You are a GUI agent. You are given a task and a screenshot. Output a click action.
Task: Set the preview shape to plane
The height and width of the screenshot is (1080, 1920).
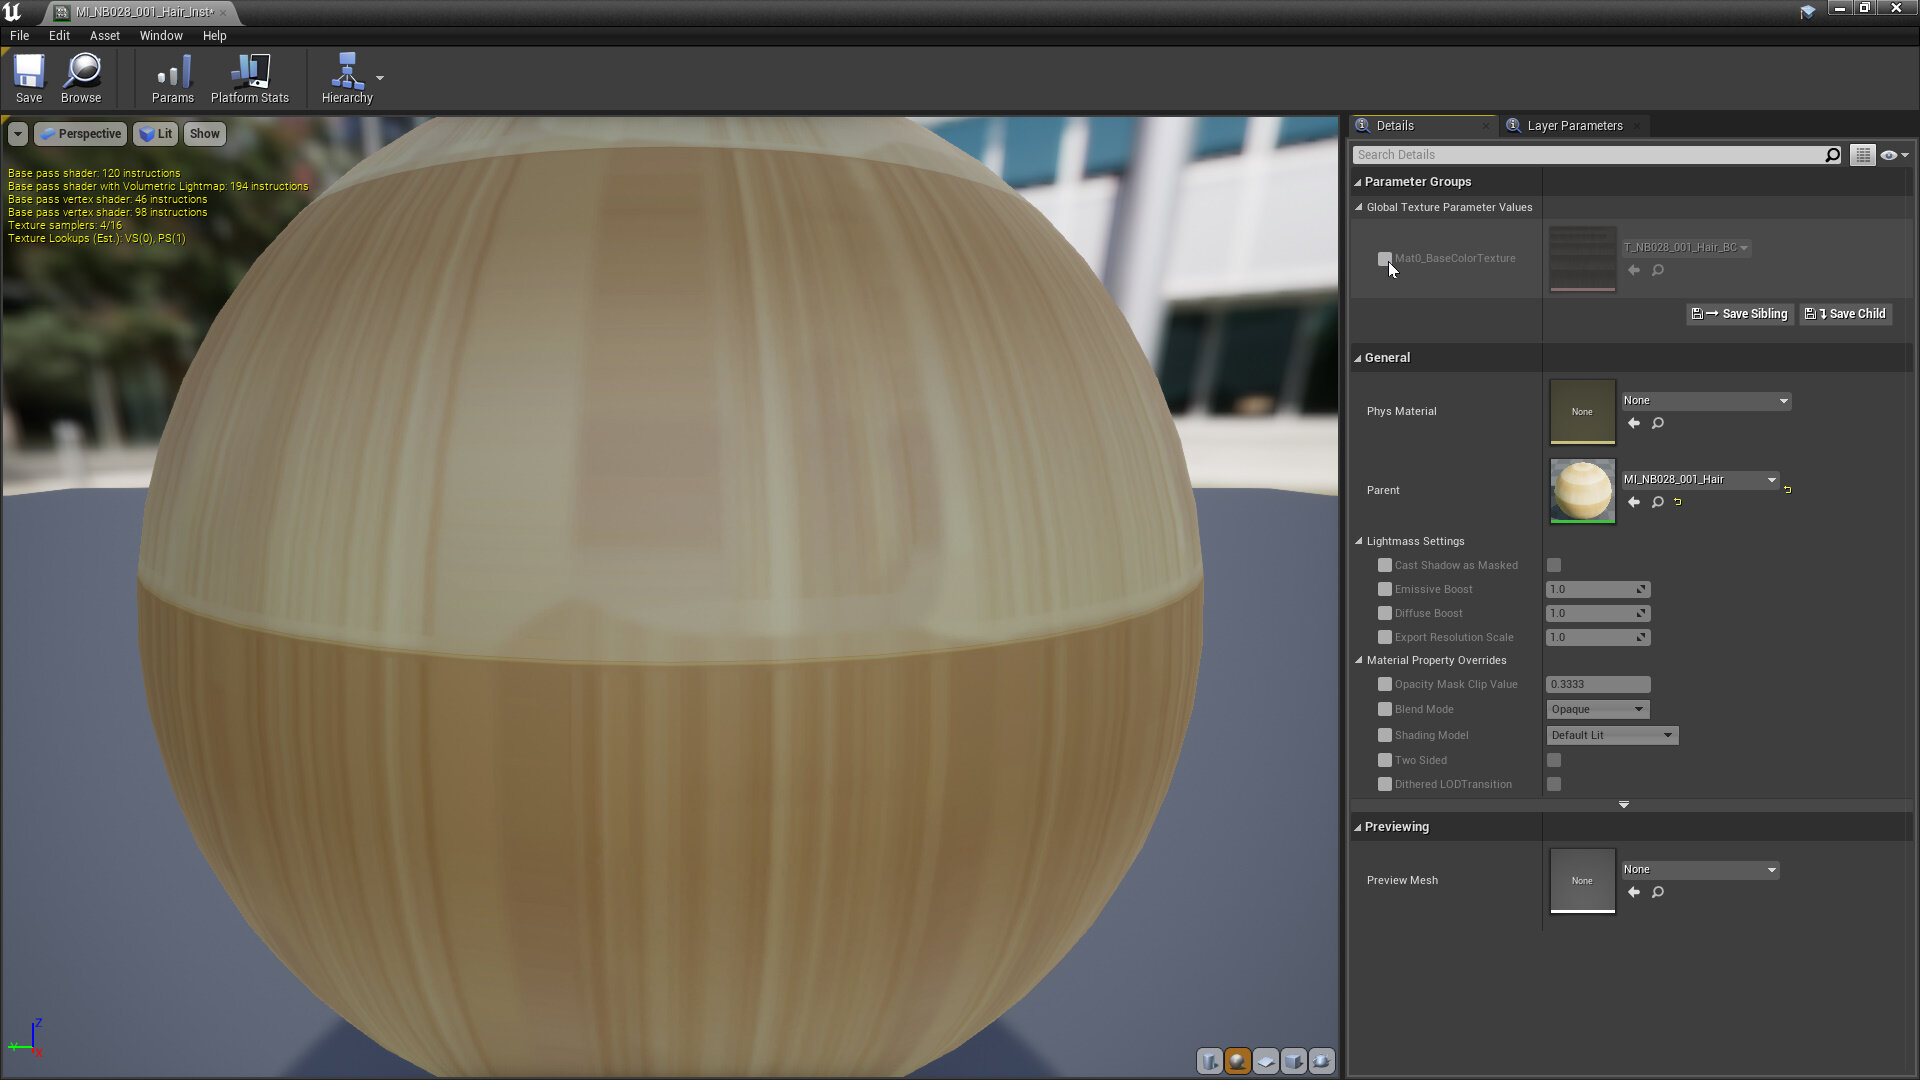coord(1266,1061)
